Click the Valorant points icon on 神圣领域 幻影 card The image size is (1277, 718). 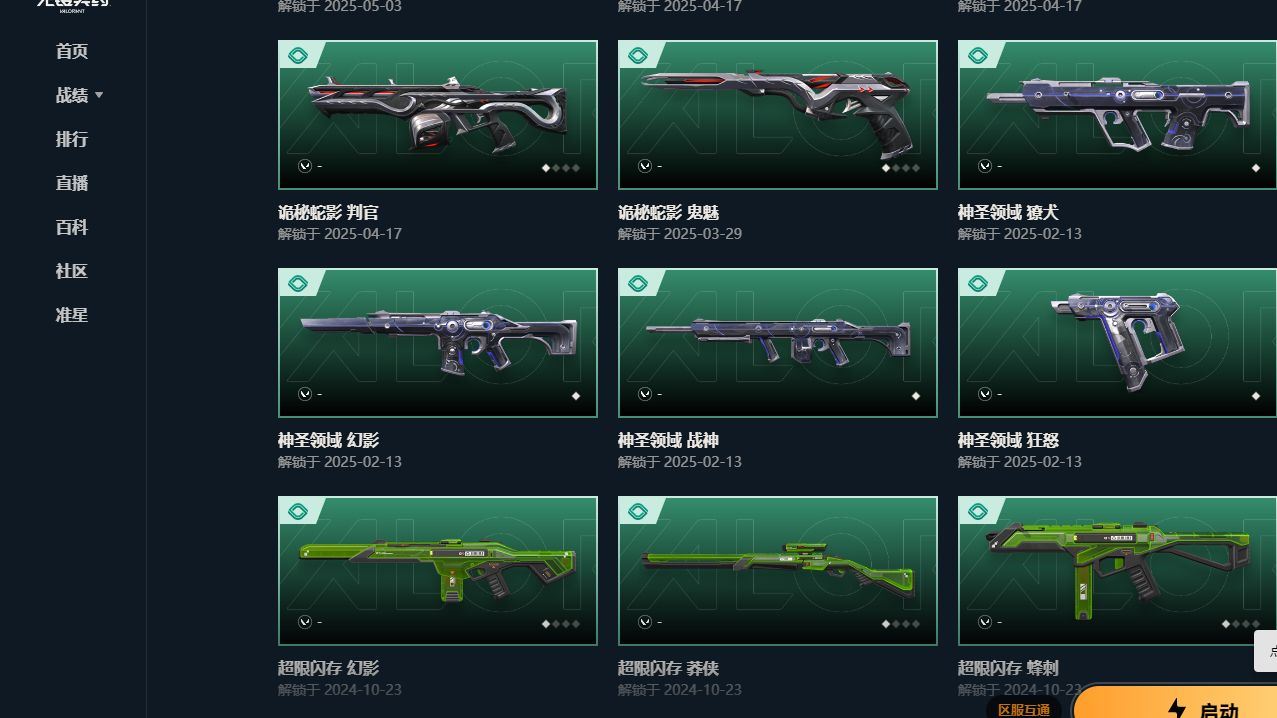(x=305, y=394)
